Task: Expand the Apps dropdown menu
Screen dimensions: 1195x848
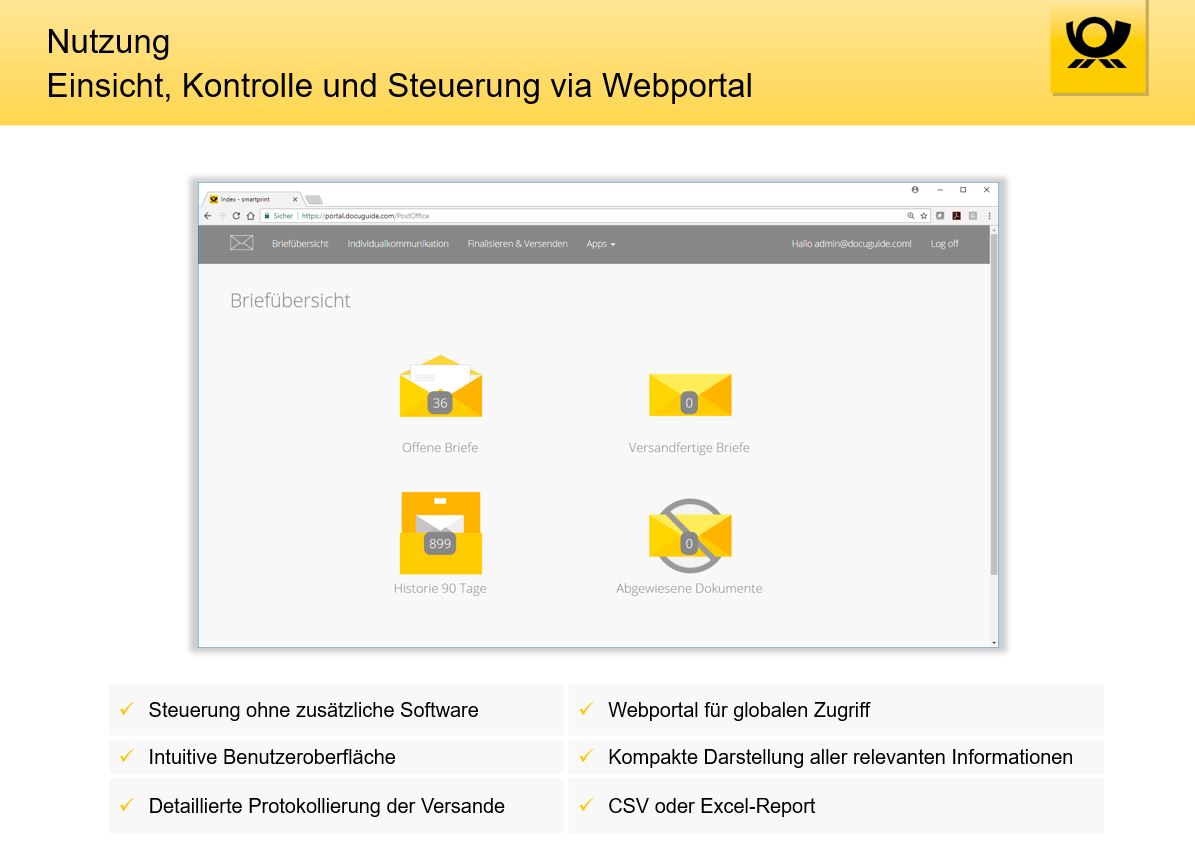Action: pos(600,244)
